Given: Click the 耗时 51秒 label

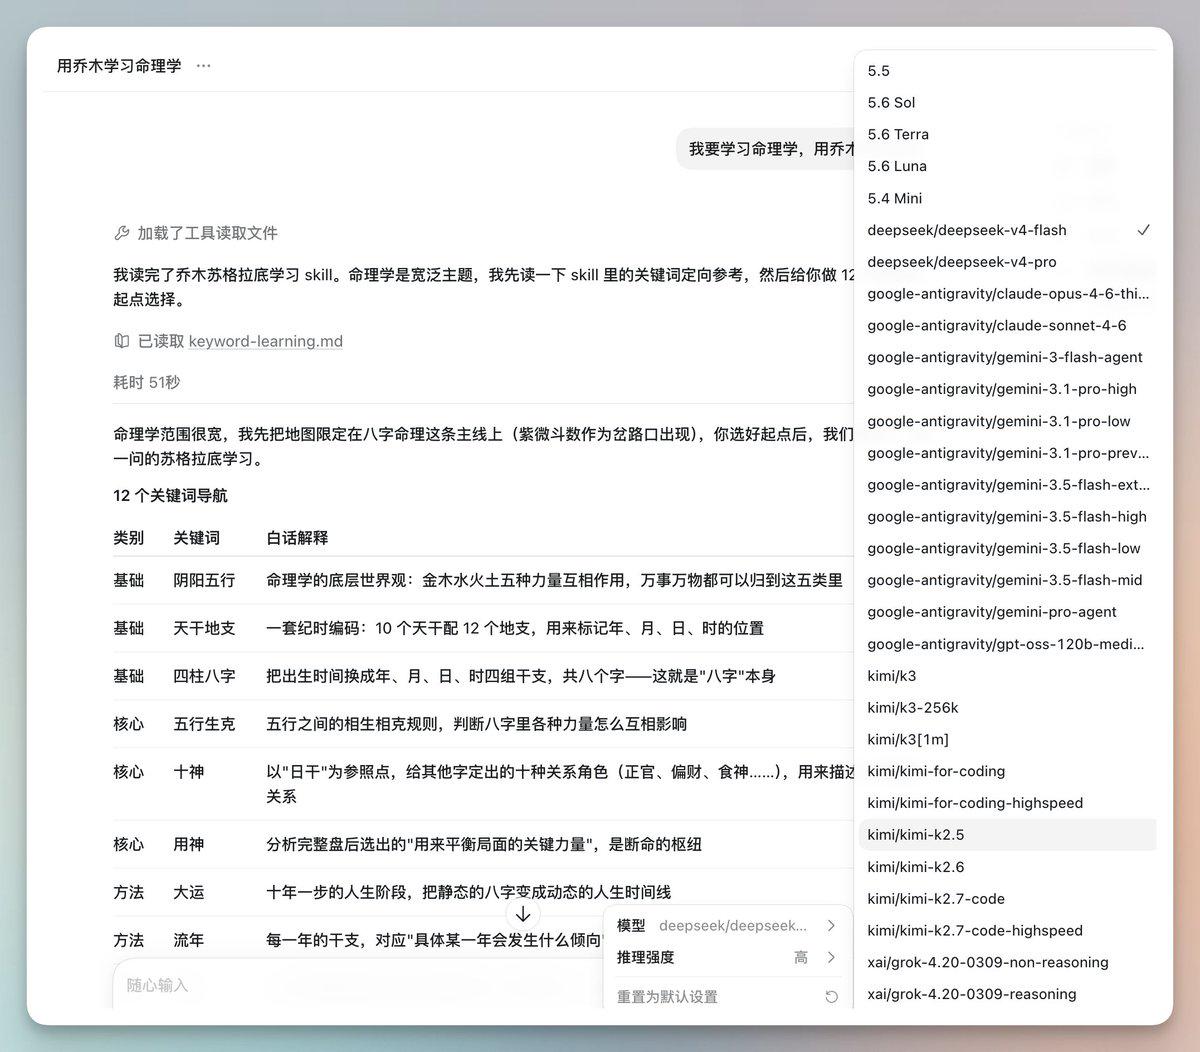Looking at the screenshot, I should 147,382.
